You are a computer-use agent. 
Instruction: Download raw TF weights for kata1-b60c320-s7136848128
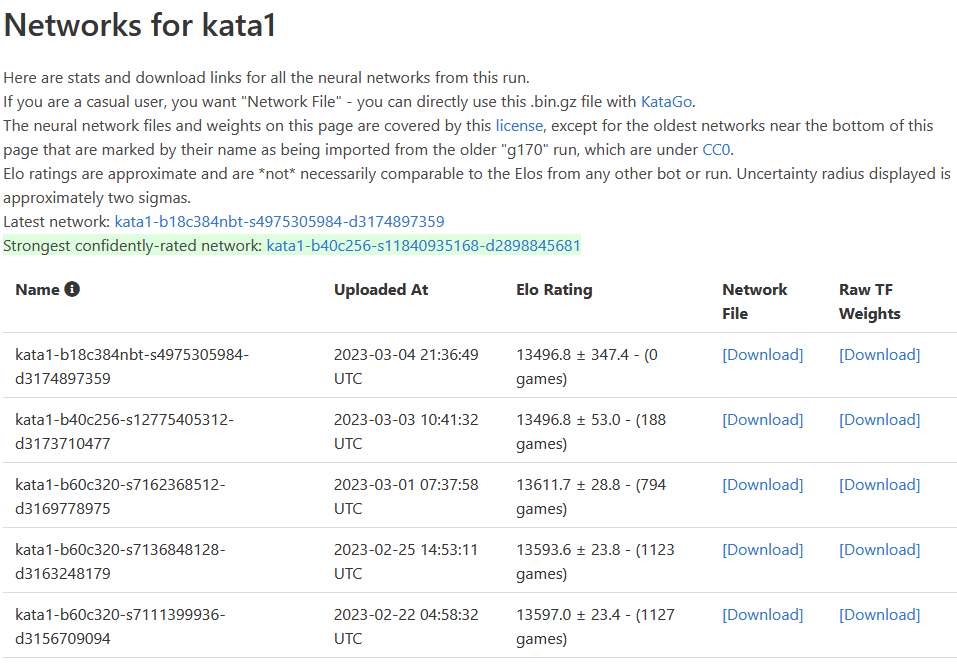click(x=879, y=550)
